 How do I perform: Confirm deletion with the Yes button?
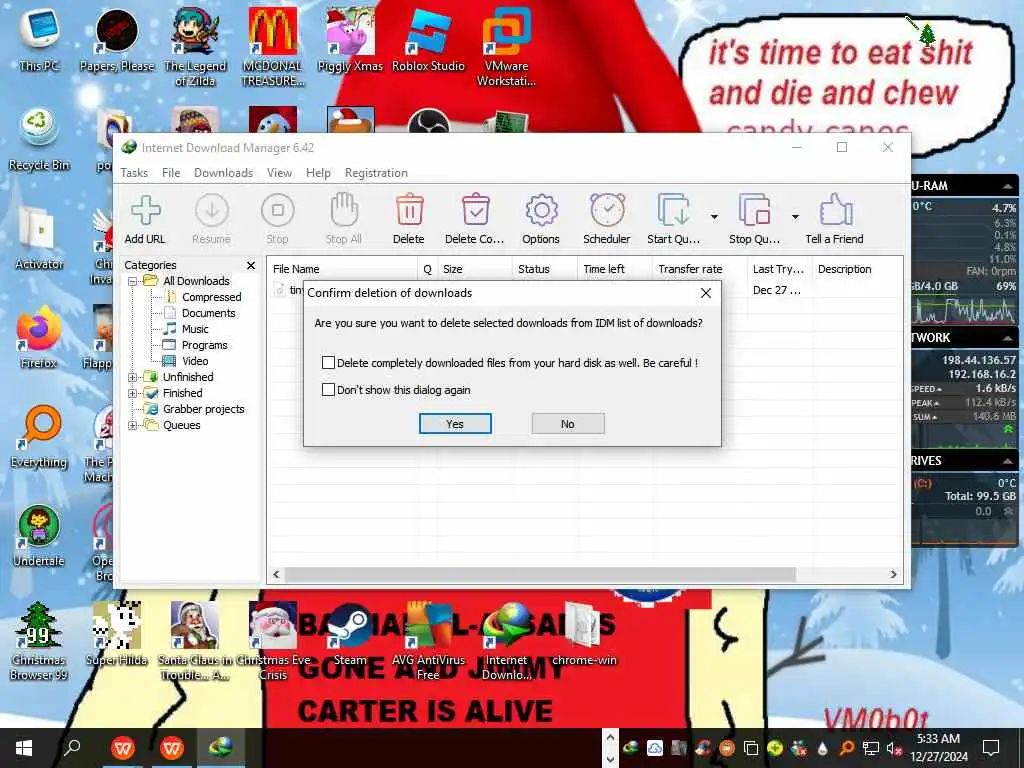tap(455, 424)
